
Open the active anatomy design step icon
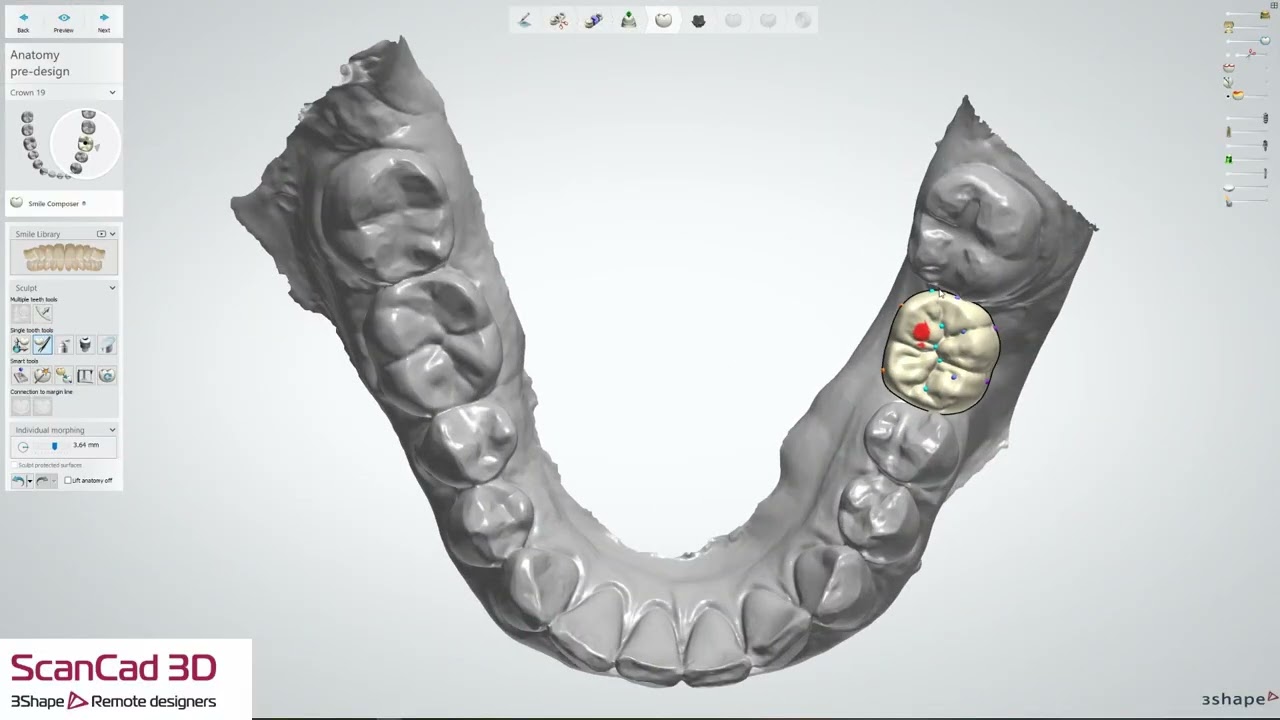[664, 20]
